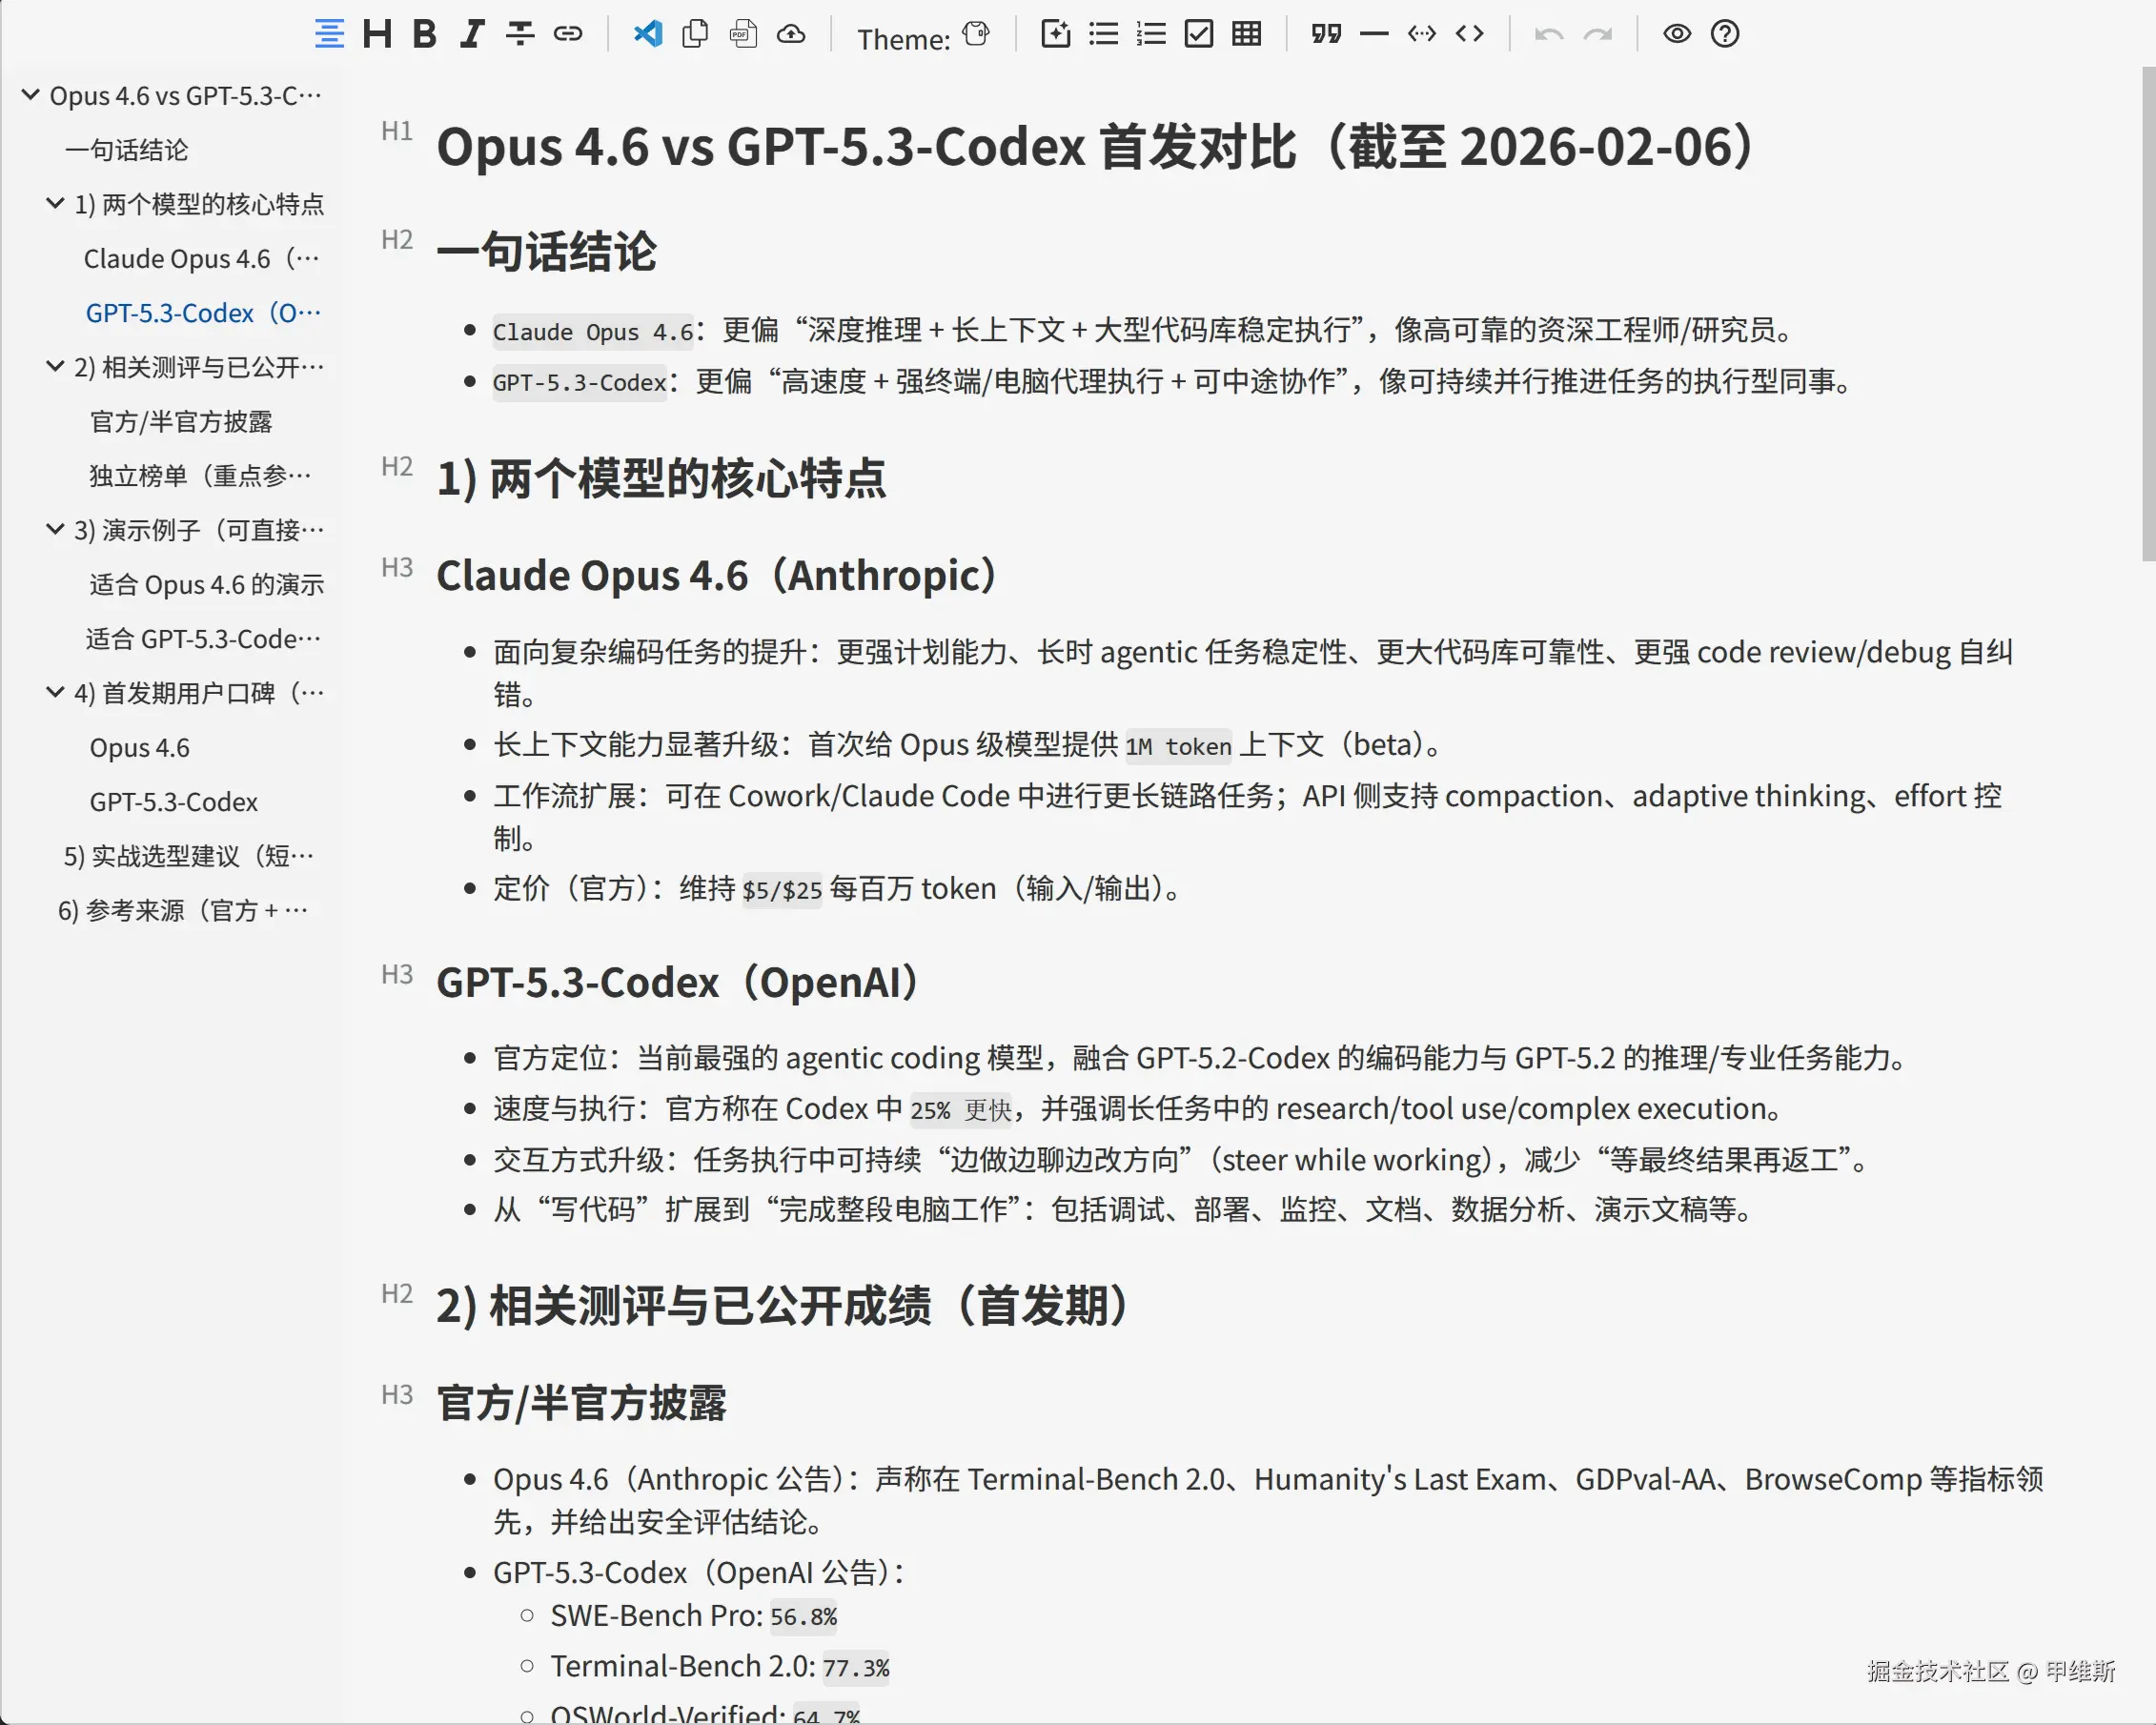Insert a table

click(x=1246, y=34)
